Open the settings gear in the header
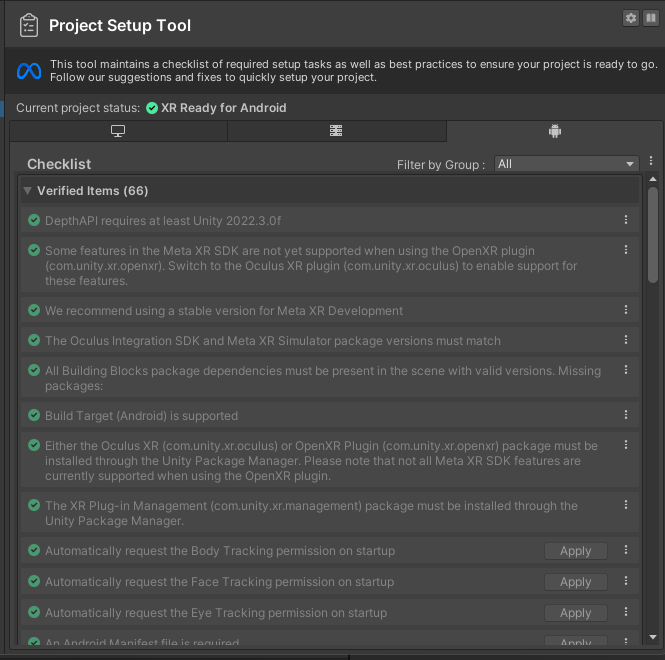The image size is (665, 660). click(630, 18)
